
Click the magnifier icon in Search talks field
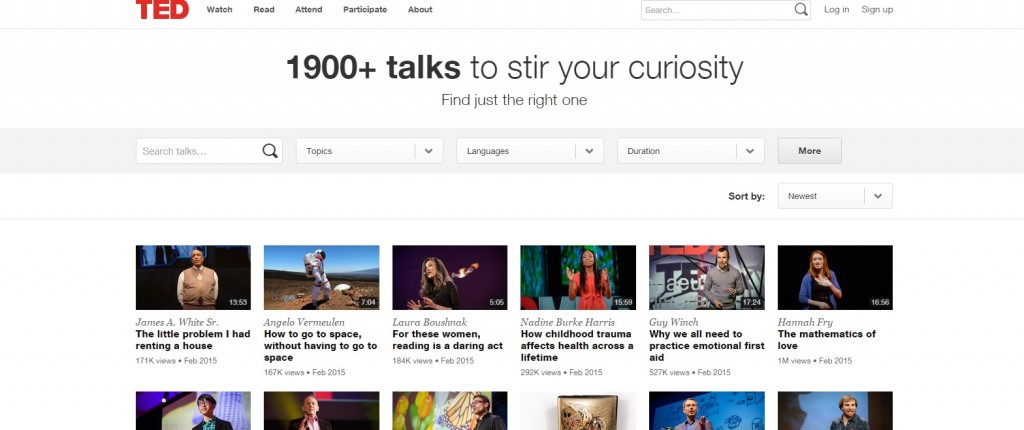[270, 151]
